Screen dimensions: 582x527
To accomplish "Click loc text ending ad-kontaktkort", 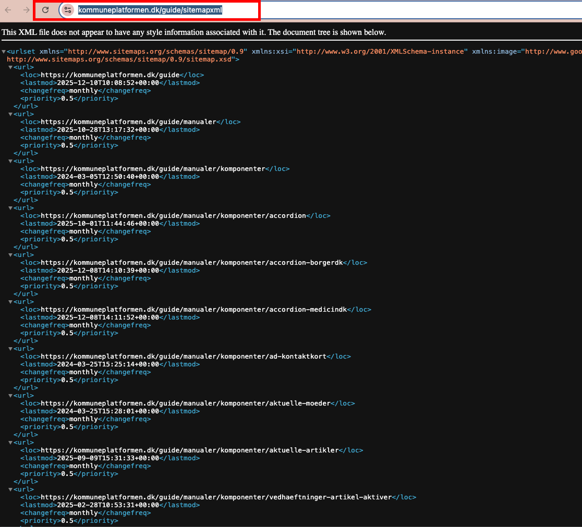I will [183, 357].
